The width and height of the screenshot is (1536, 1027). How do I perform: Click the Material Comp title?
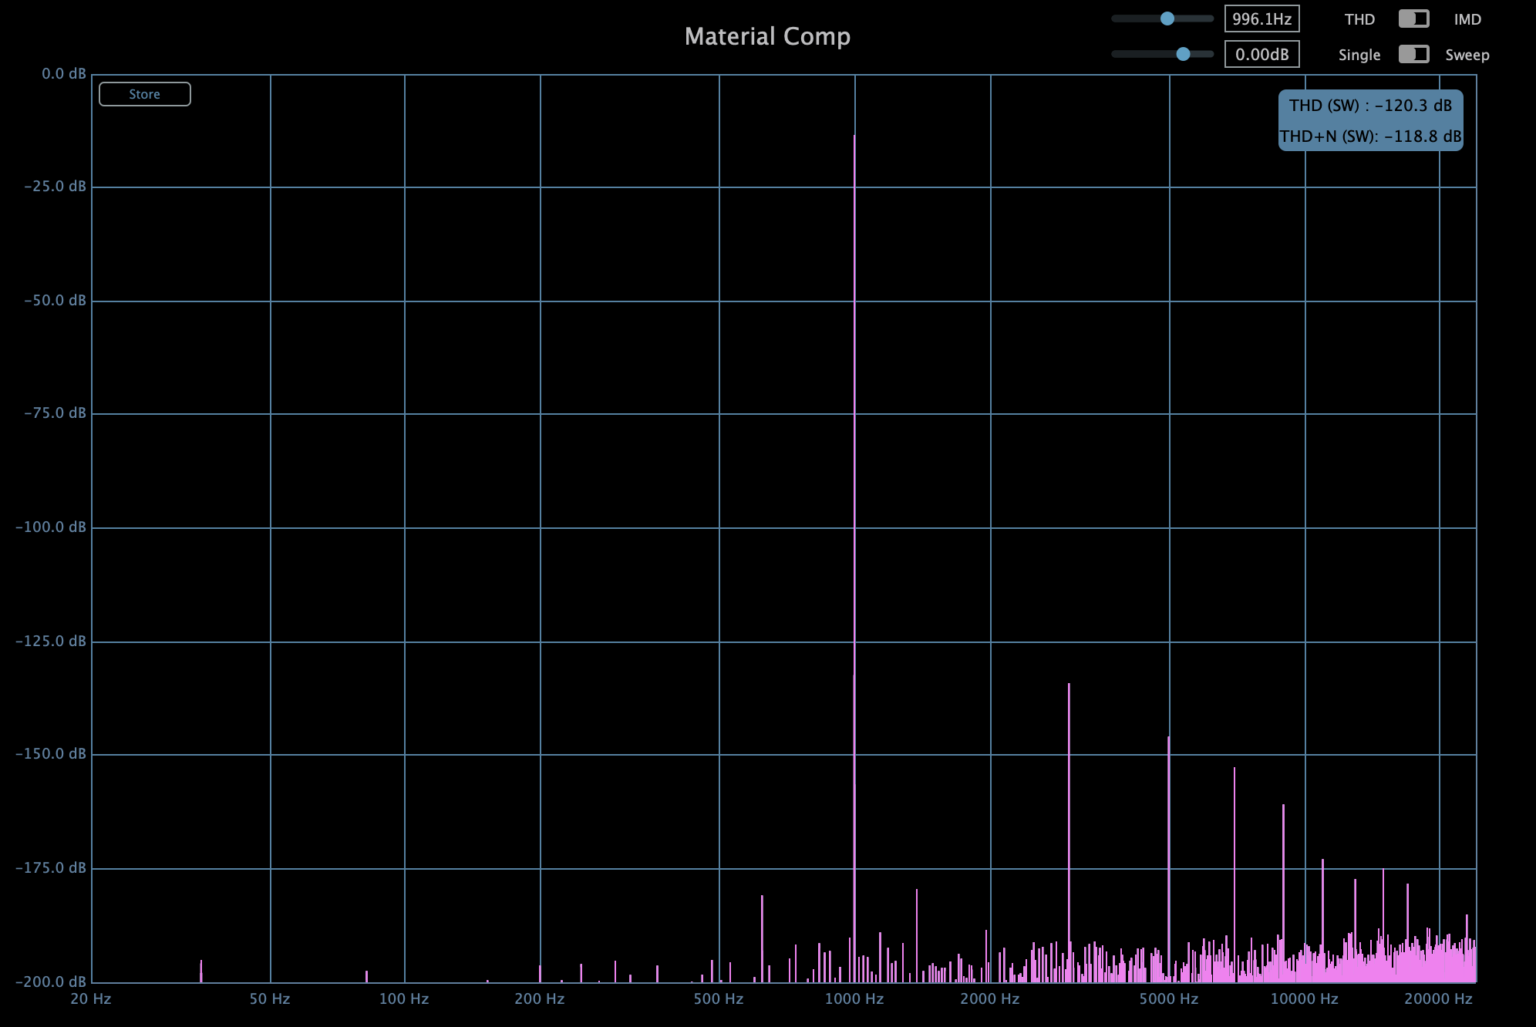pos(767,36)
